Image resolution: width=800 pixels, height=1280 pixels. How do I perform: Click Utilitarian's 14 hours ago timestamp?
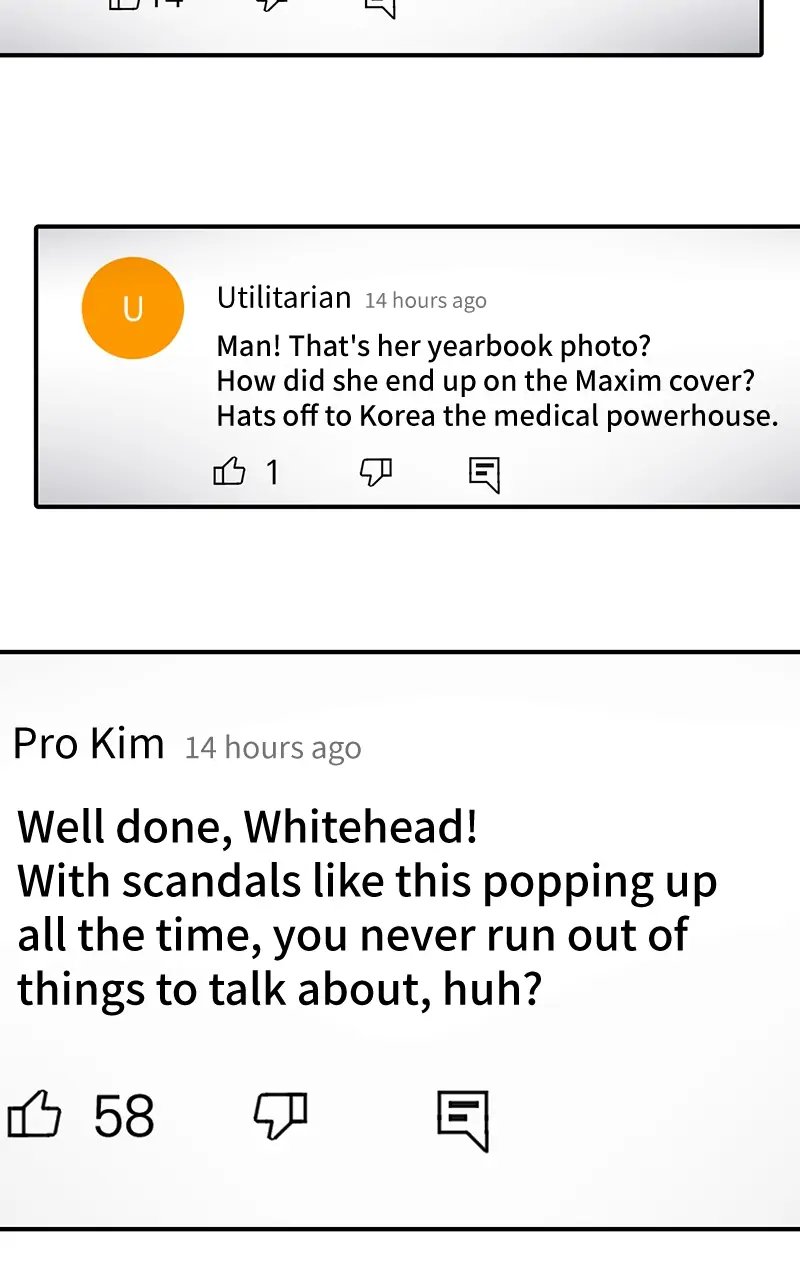tap(426, 301)
